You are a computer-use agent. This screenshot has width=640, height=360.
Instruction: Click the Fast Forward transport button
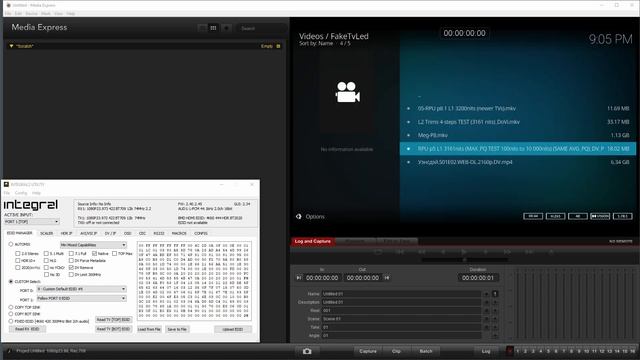tap(507, 252)
